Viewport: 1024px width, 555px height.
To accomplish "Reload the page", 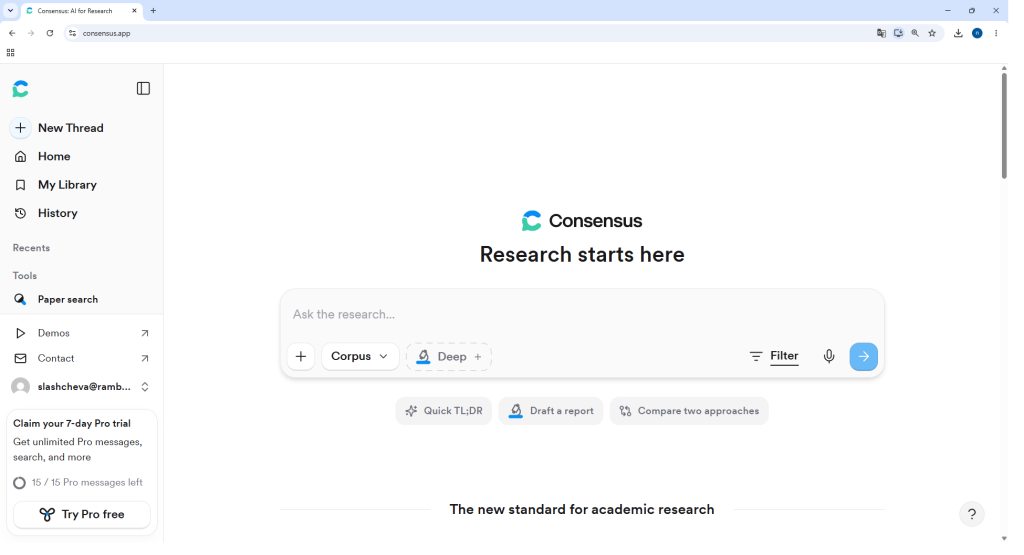I will tap(50, 33).
